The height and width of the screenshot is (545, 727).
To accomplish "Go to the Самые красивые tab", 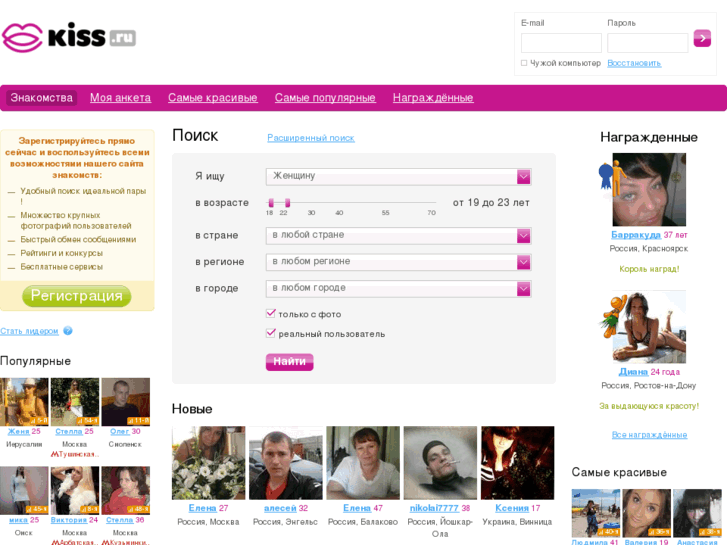I will 213,98.
